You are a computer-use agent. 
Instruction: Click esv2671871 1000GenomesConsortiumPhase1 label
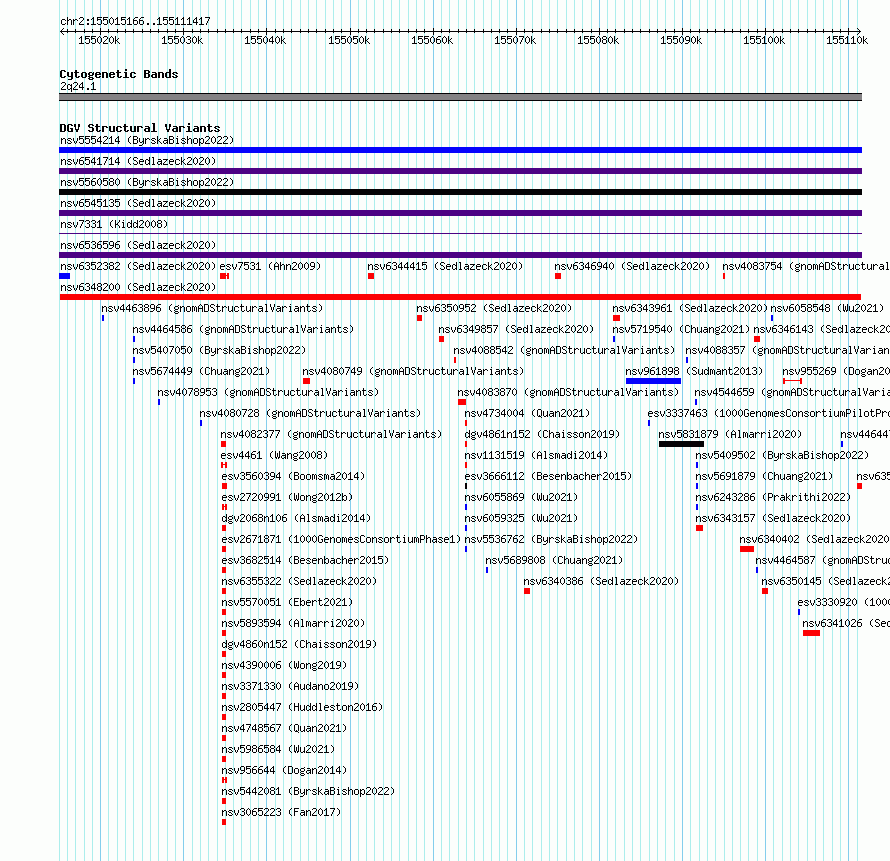(341, 539)
